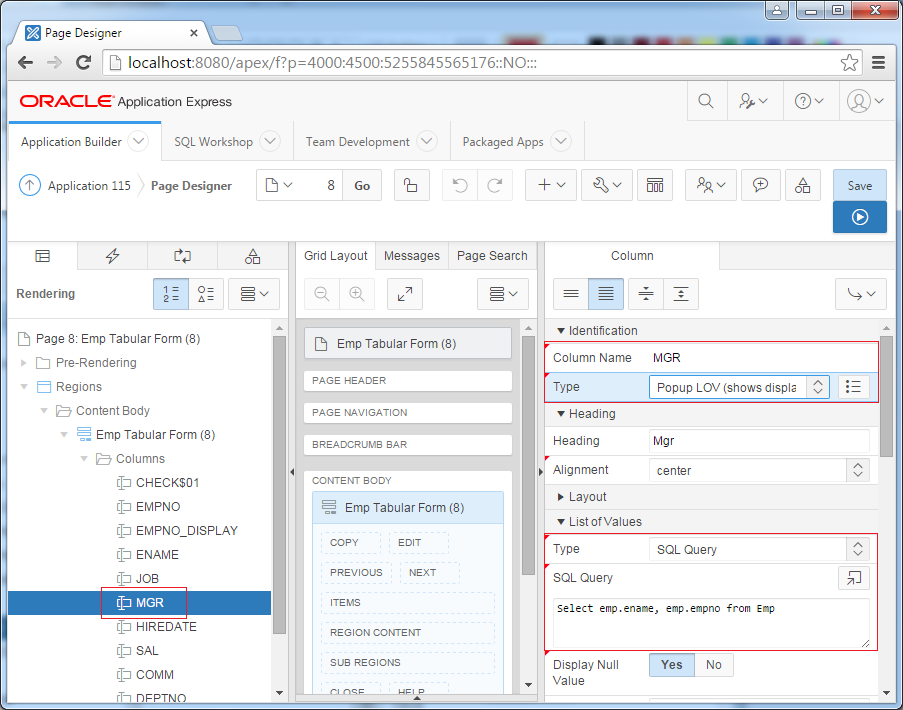Screen dimensions: 903x710
Task: Set Display Null Value to Yes
Action: [x=671, y=665]
